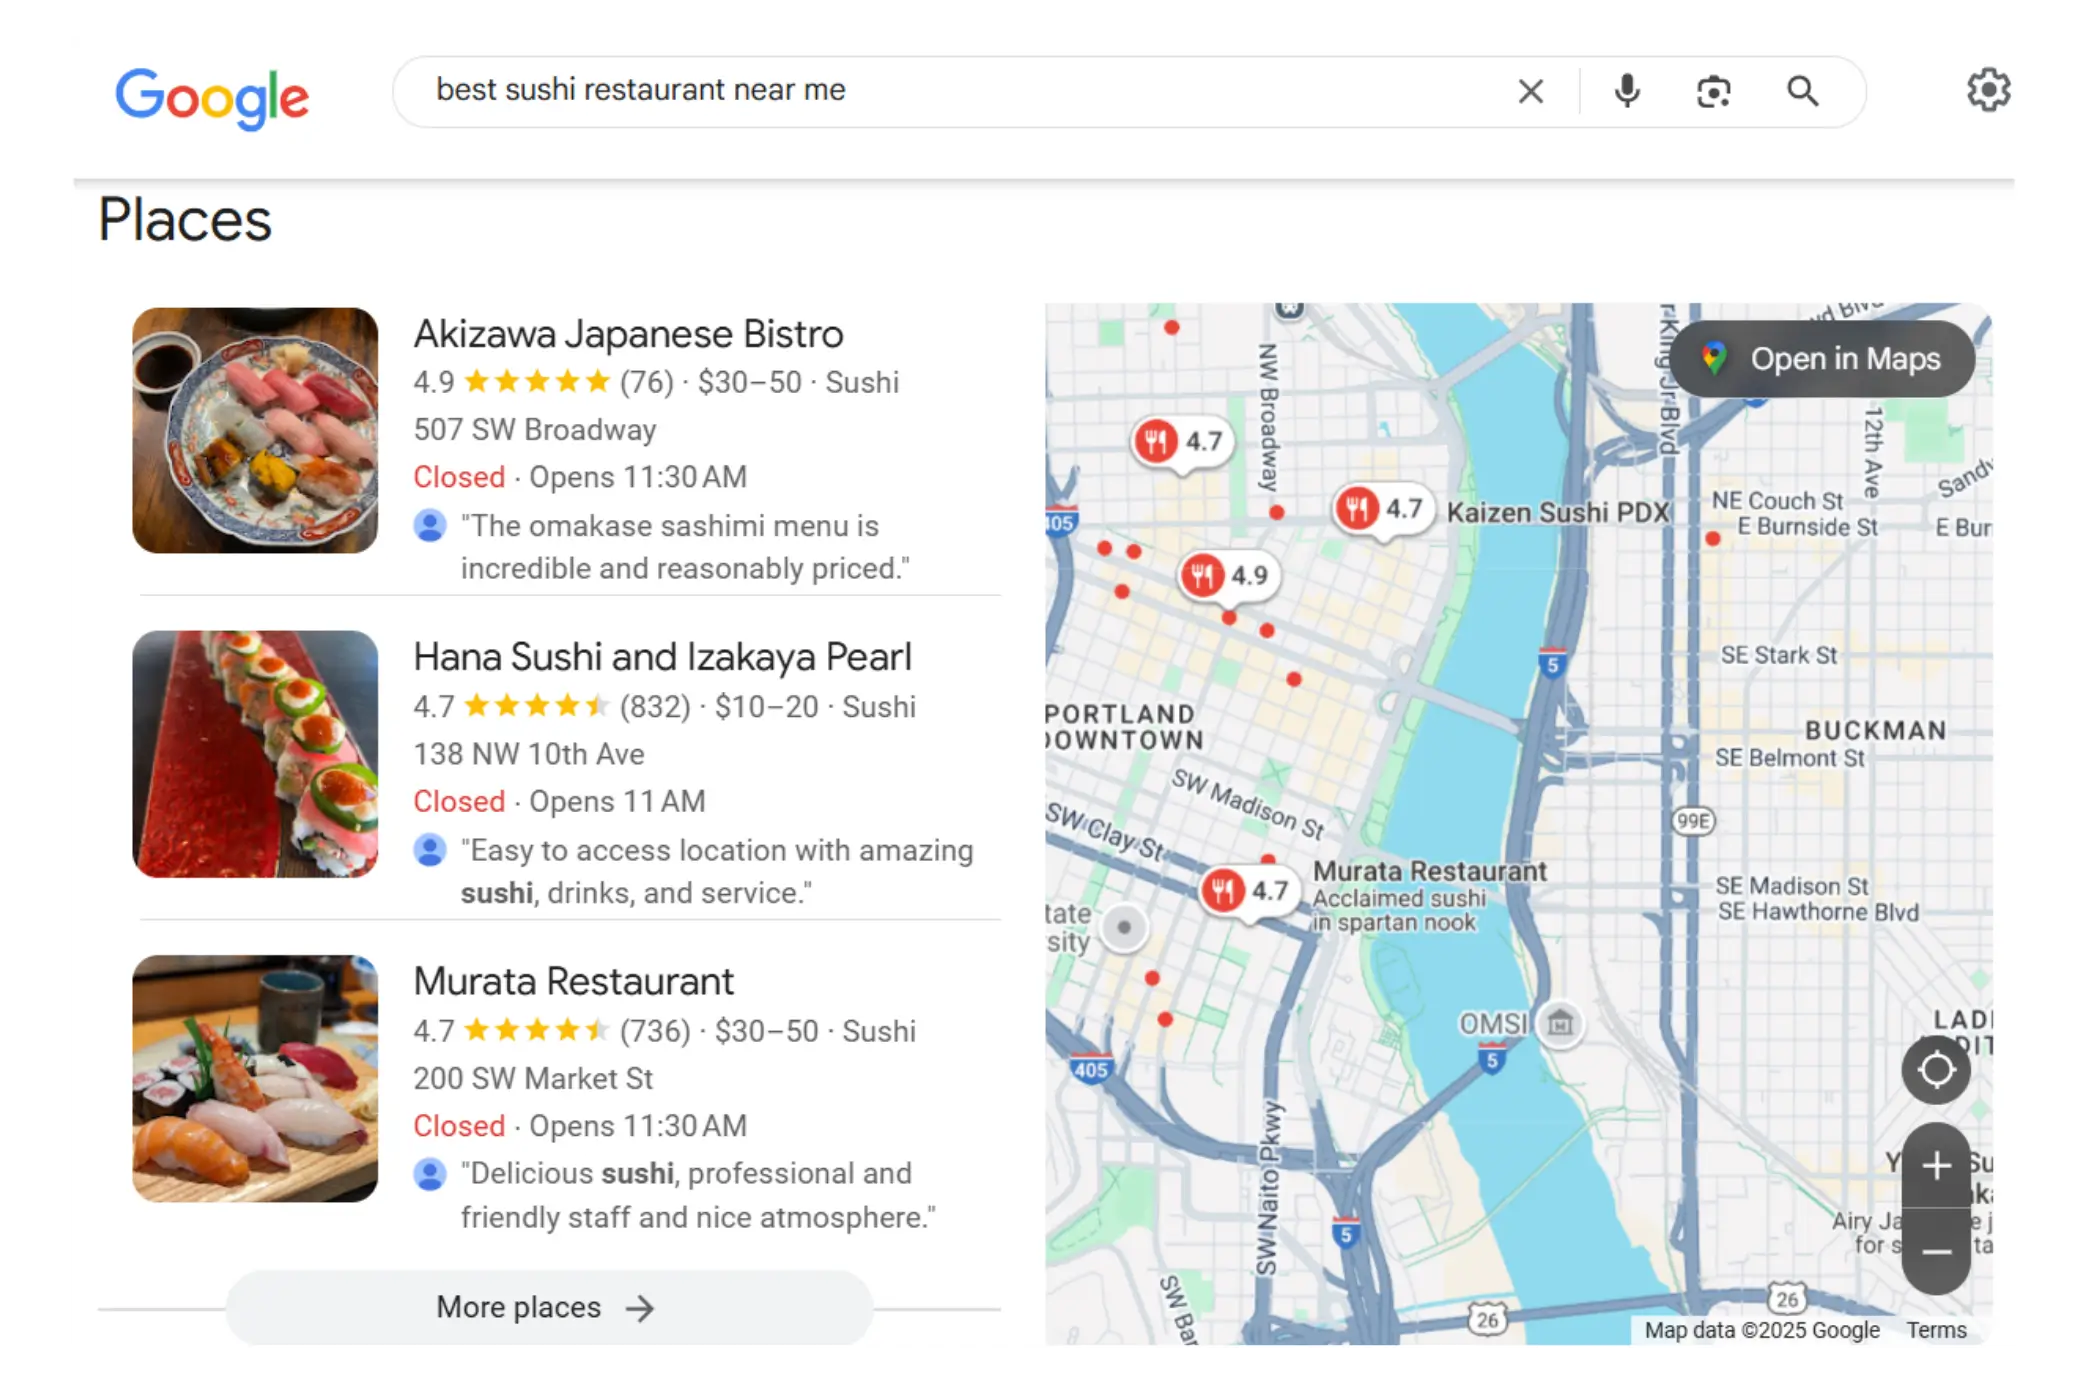Click Akizawa sushi plate photo
The image size is (2084, 1383).
(x=255, y=430)
